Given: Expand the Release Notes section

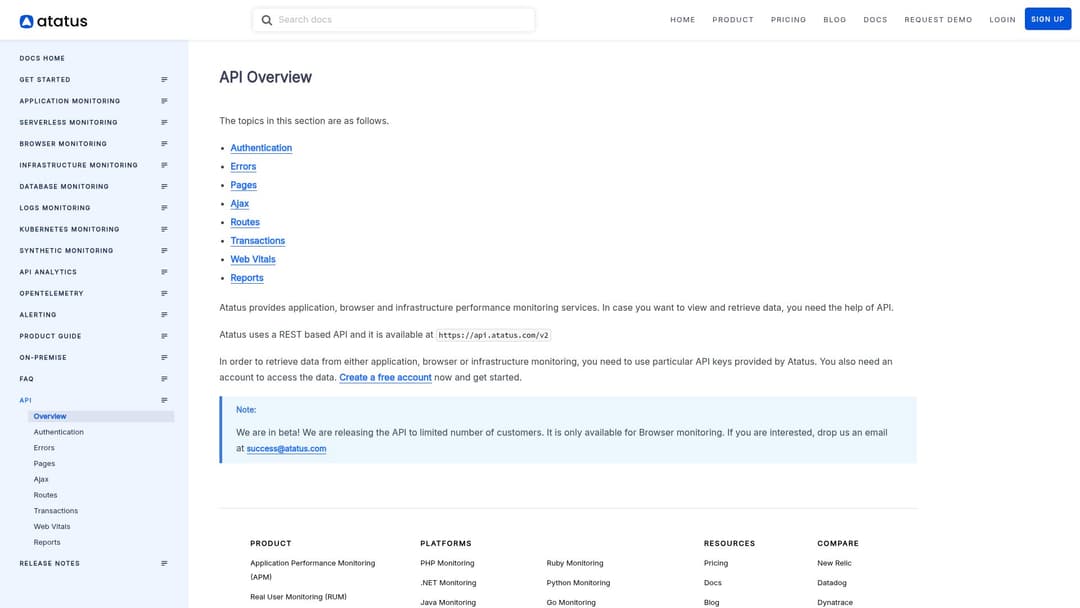Looking at the screenshot, I should (164, 563).
